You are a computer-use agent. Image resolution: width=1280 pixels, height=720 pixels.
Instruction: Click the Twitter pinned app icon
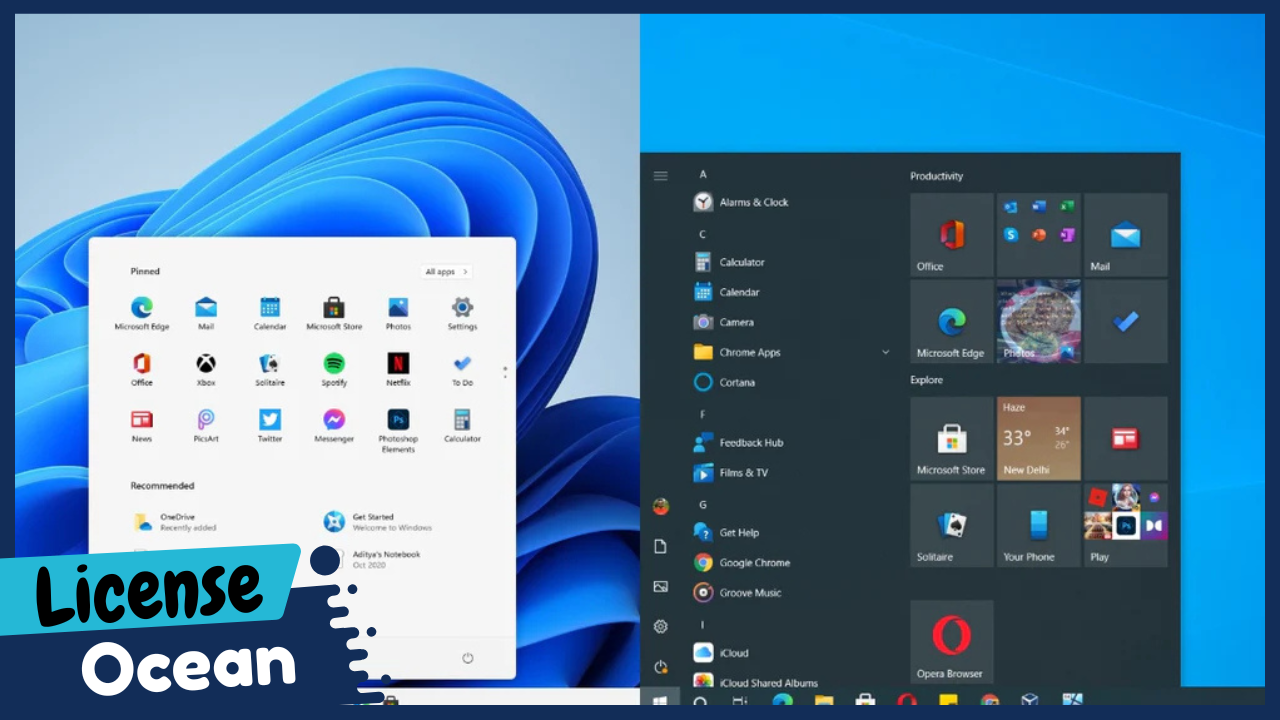click(x=270, y=420)
